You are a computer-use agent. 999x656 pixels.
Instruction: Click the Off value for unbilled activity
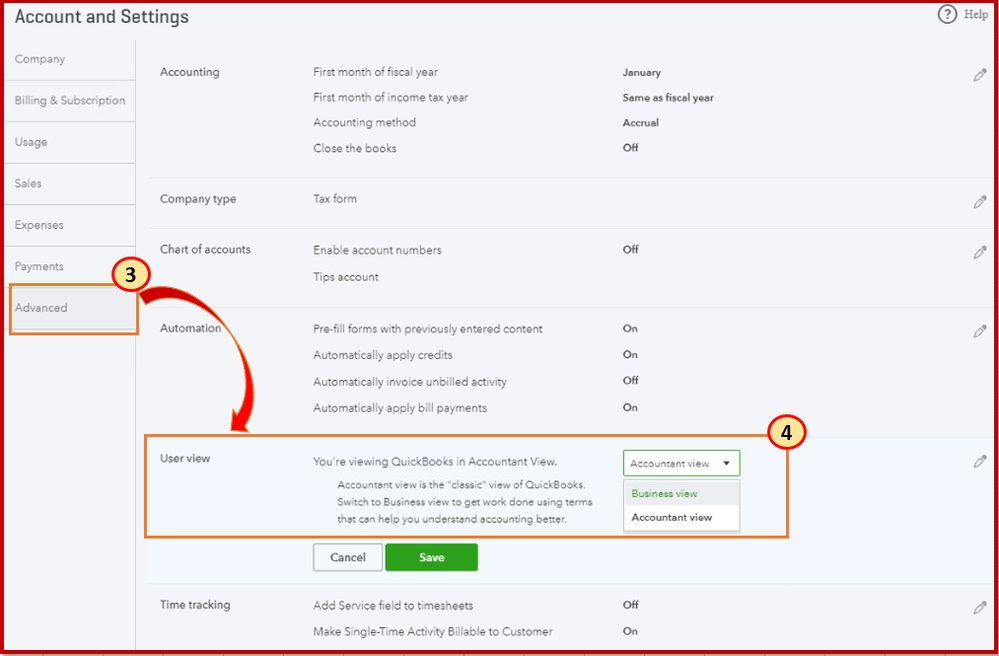630,381
